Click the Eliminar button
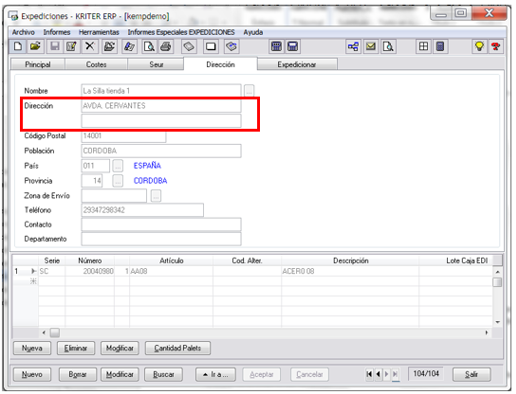 point(76,348)
